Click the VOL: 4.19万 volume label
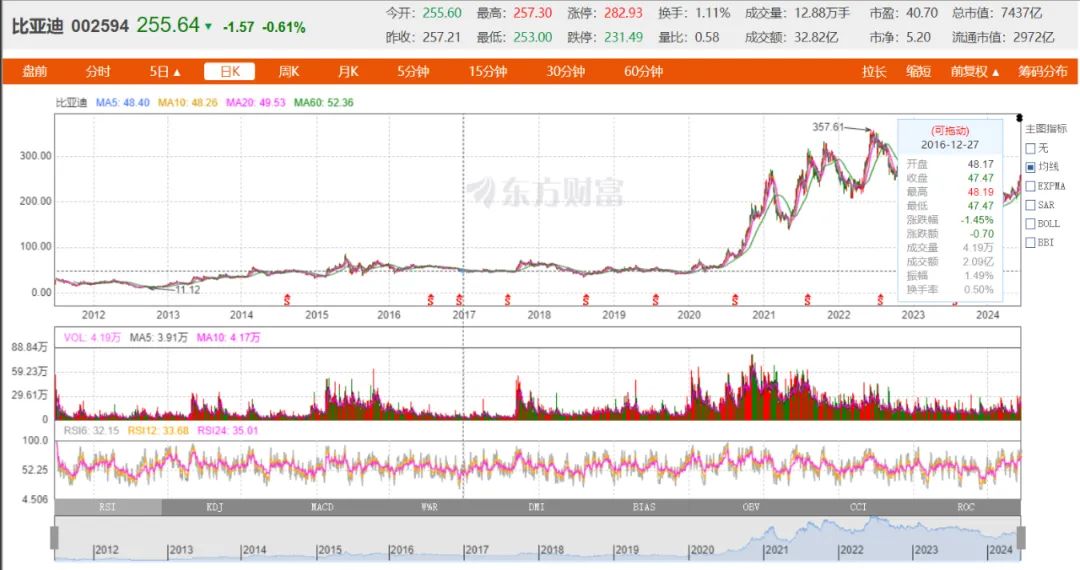This screenshot has width=1080, height=570. pos(92,337)
